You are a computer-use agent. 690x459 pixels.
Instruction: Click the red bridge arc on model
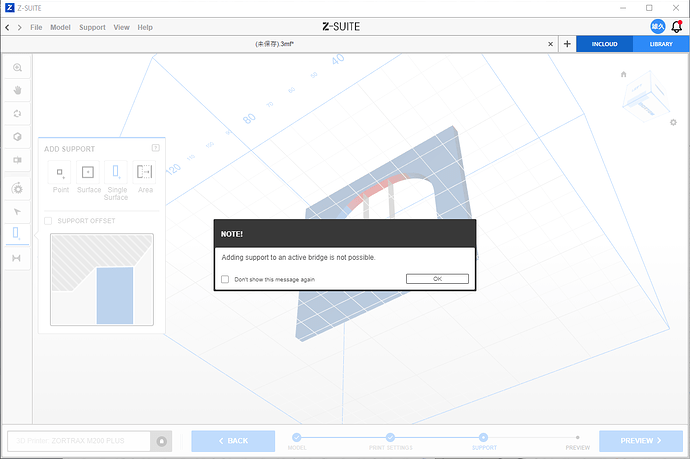tap(378, 189)
